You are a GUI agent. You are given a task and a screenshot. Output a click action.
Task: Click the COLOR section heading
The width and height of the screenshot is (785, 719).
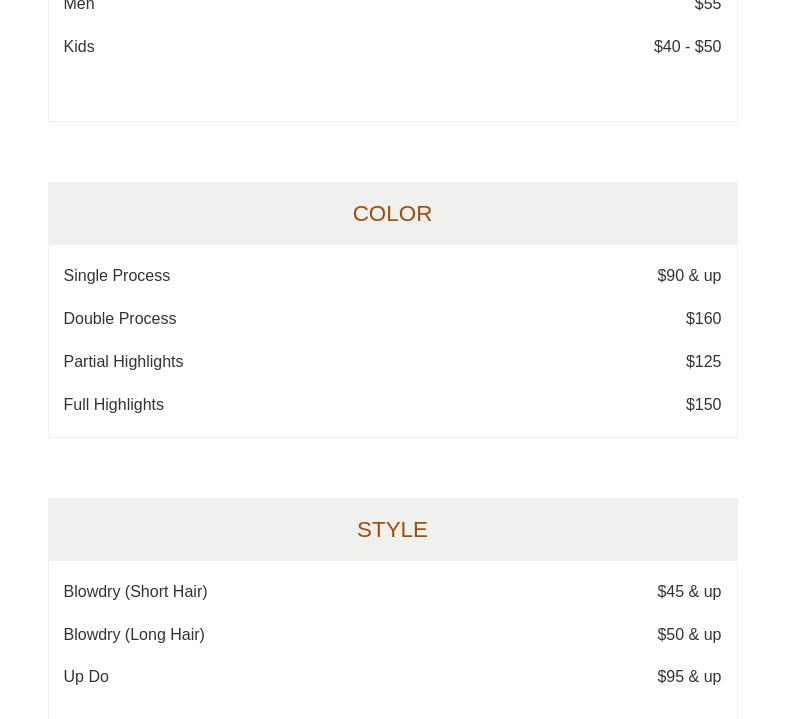[392, 213]
